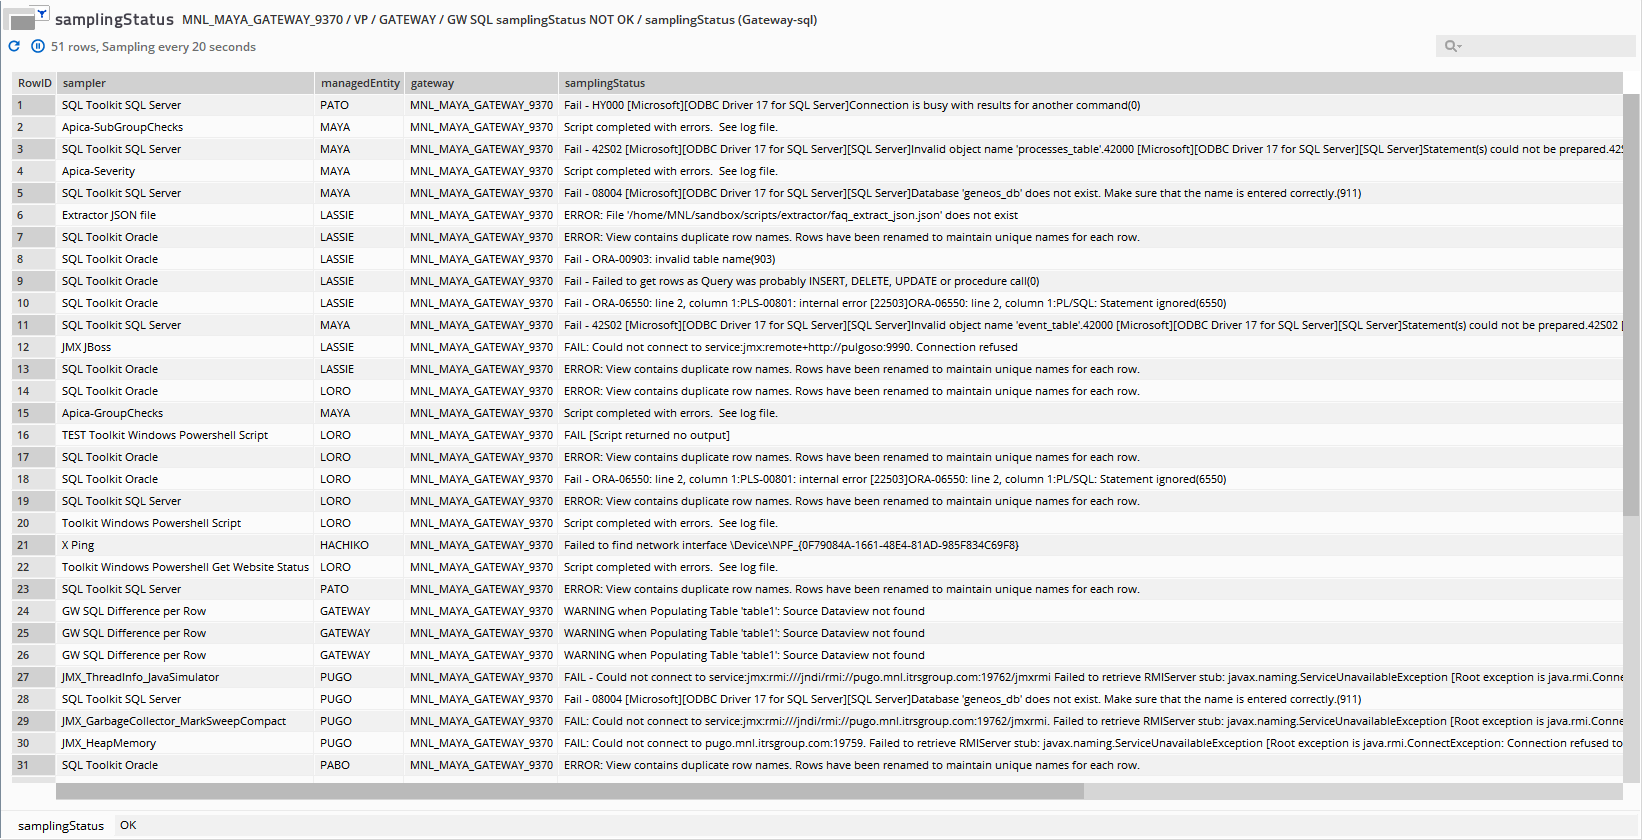Click the refresh dataview icon
The height and width of the screenshot is (840, 1642).
click(x=14, y=46)
